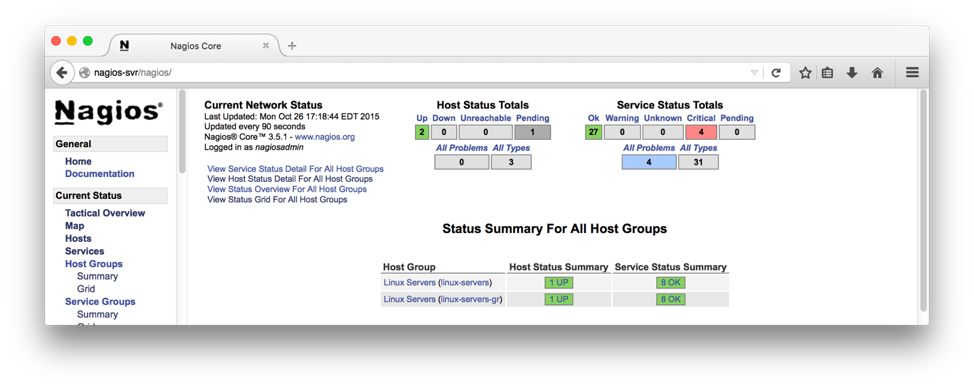Viewport: 974px width, 389px height.
Task: Click the red Critical count of 4
Action: [701, 132]
